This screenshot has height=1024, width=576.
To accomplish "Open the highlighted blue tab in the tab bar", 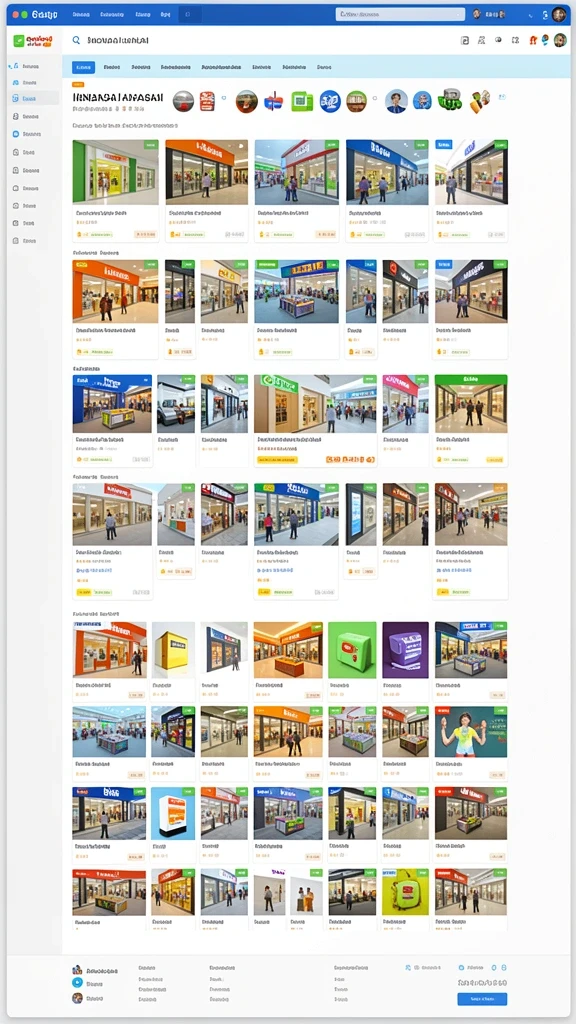I will [83, 67].
